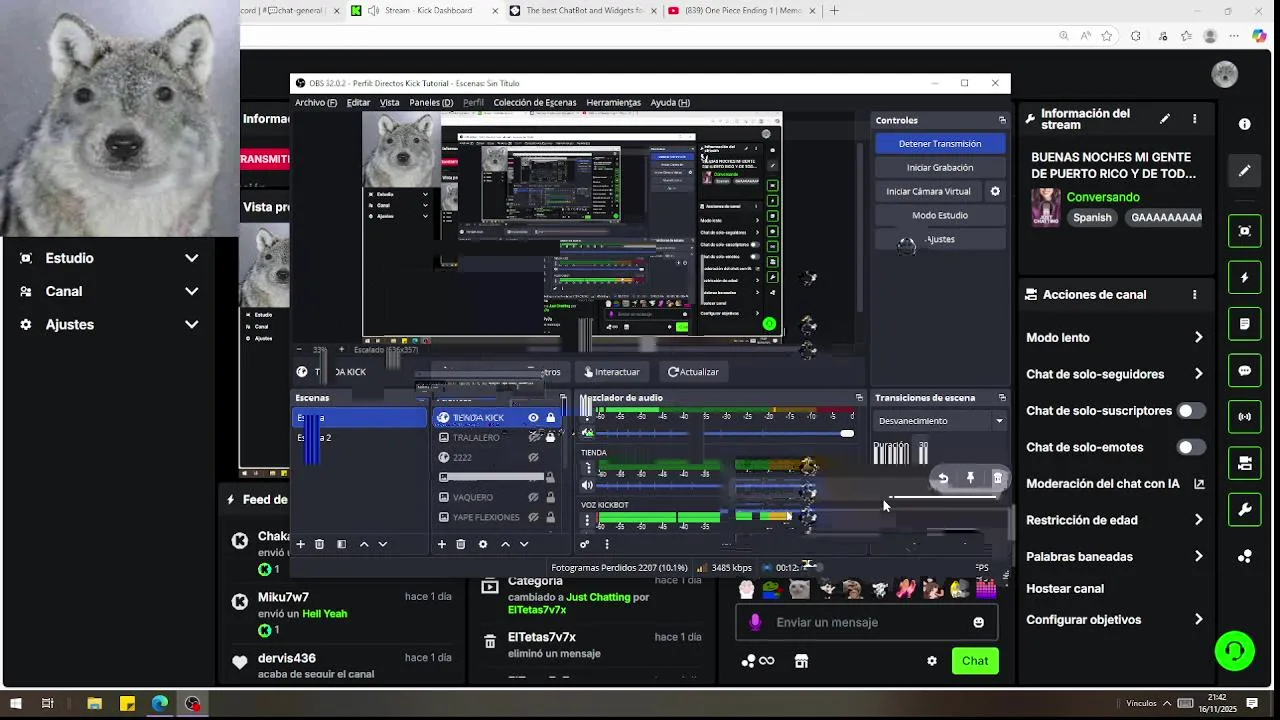Click chat bubble icon in right toolbar
Viewport: 1280px width, 720px height.
(1244, 370)
